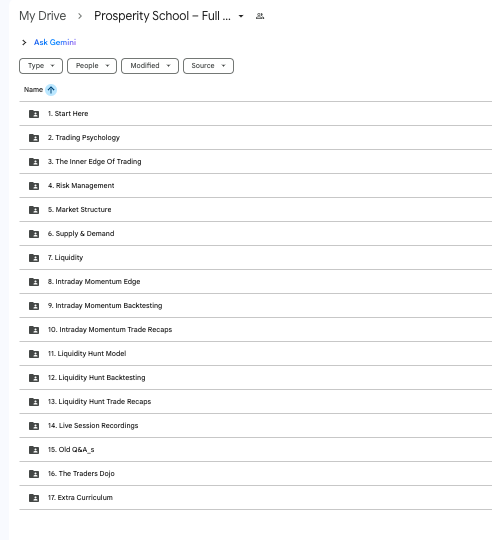Select the '7. Liquidity' folder name
Image resolution: width=492 pixels, height=540 pixels.
tap(65, 258)
